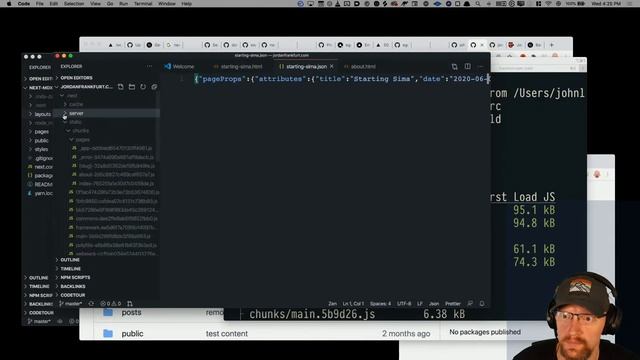Viewport: 640px width, 360px height.
Task: Click Ln 1, Col 1 cursor position
Action: [353, 303]
